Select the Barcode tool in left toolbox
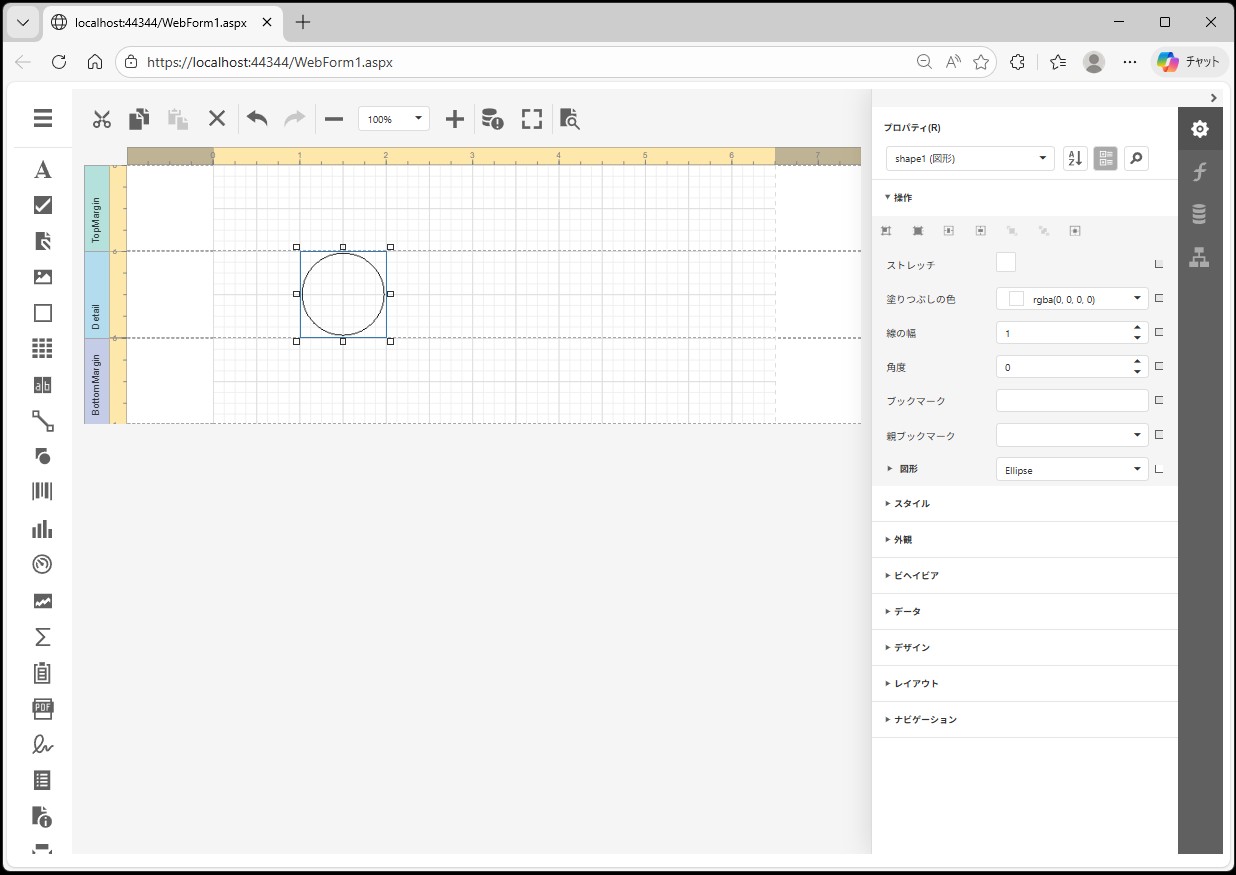1236x875 pixels. 42,491
